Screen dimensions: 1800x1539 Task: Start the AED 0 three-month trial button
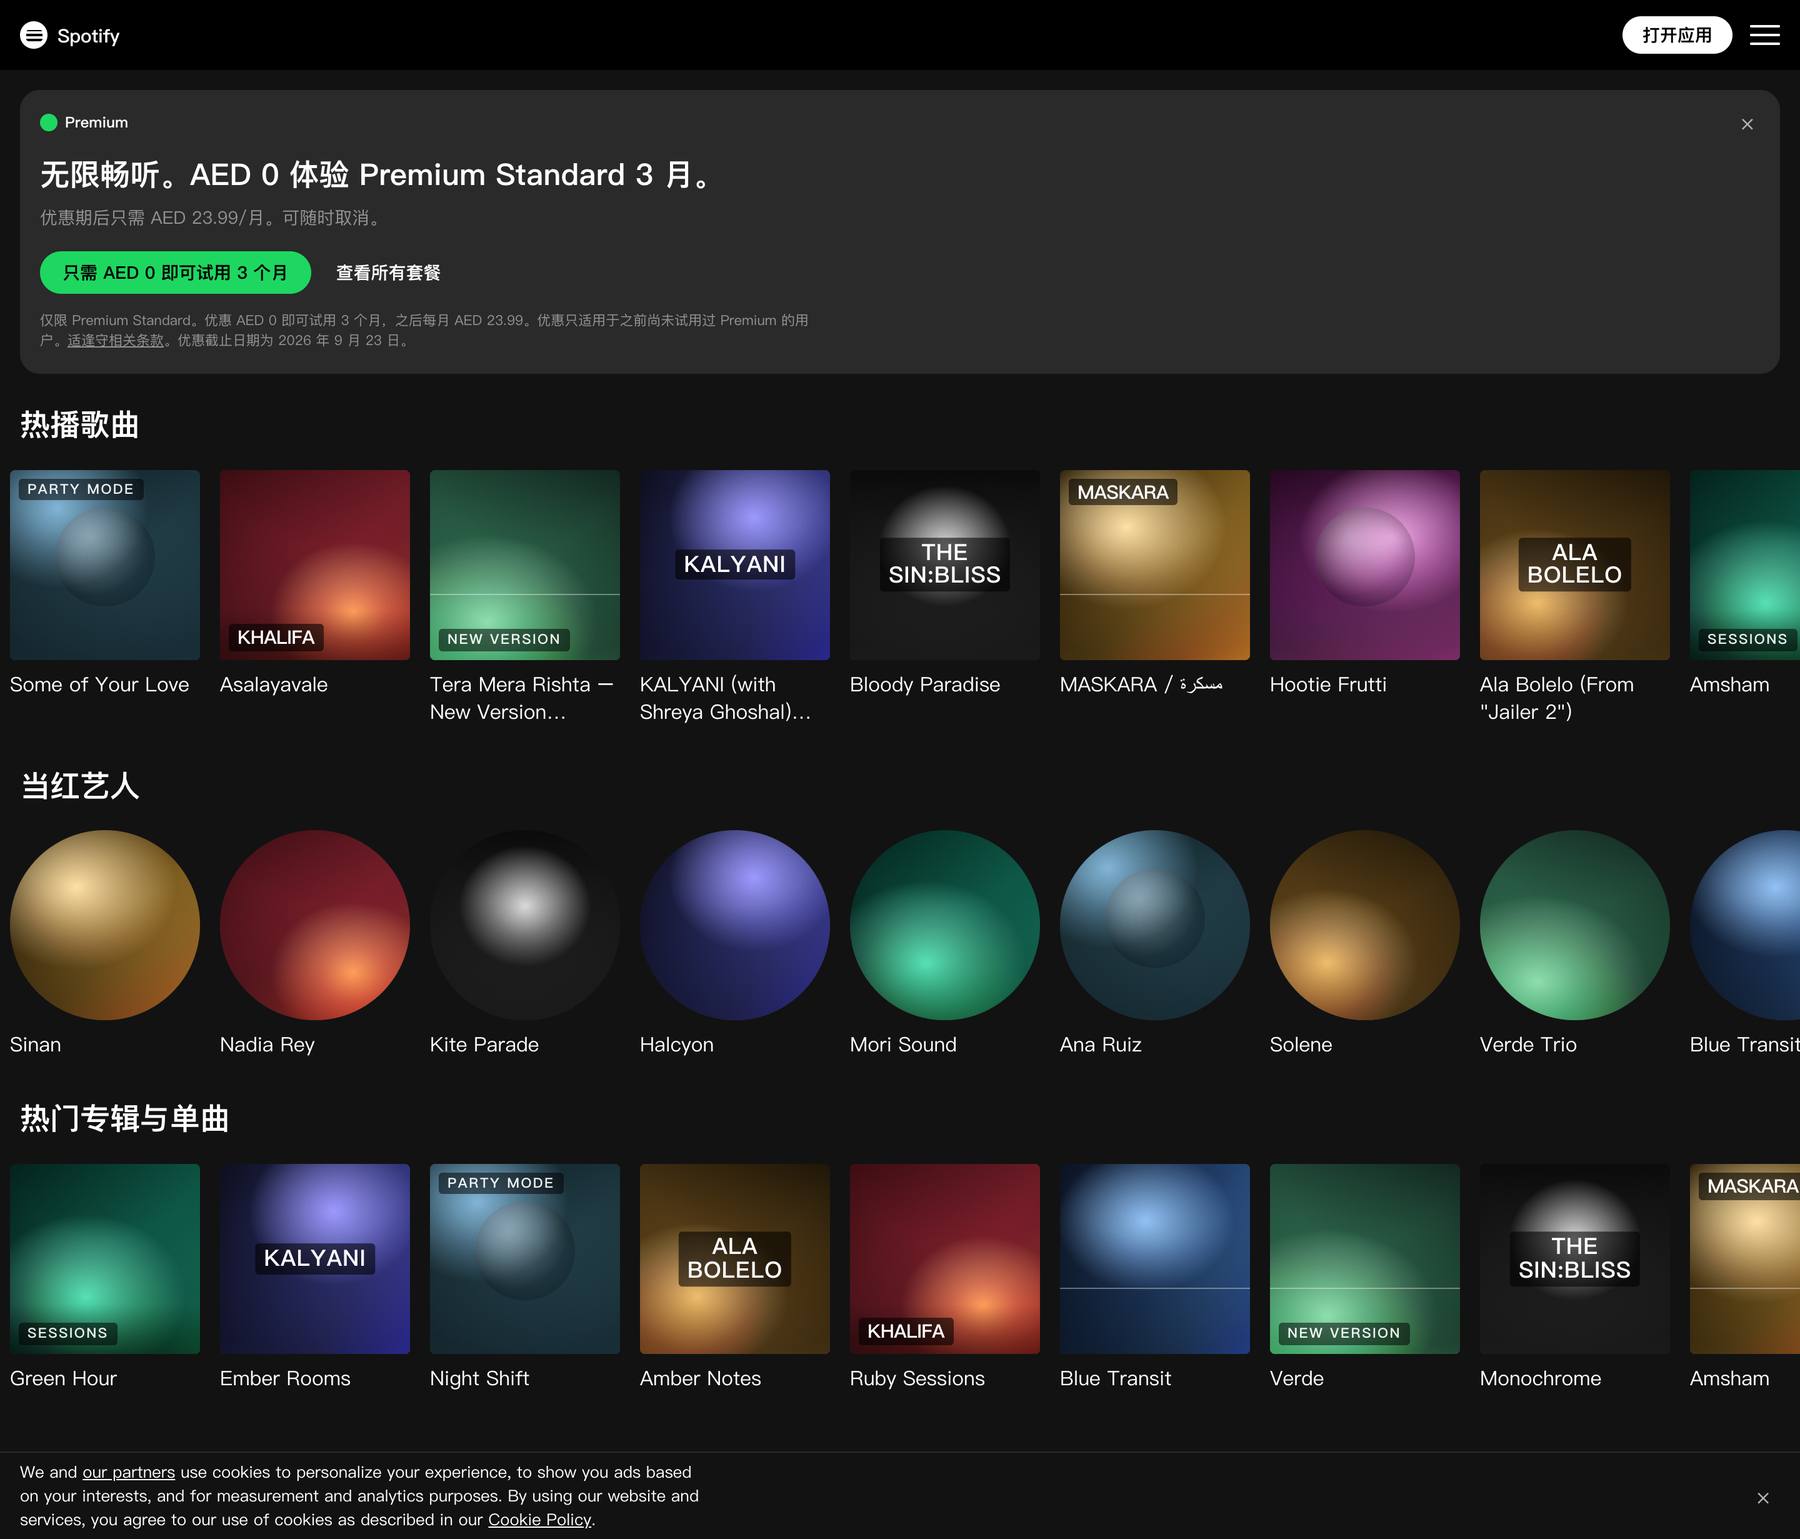(175, 272)
